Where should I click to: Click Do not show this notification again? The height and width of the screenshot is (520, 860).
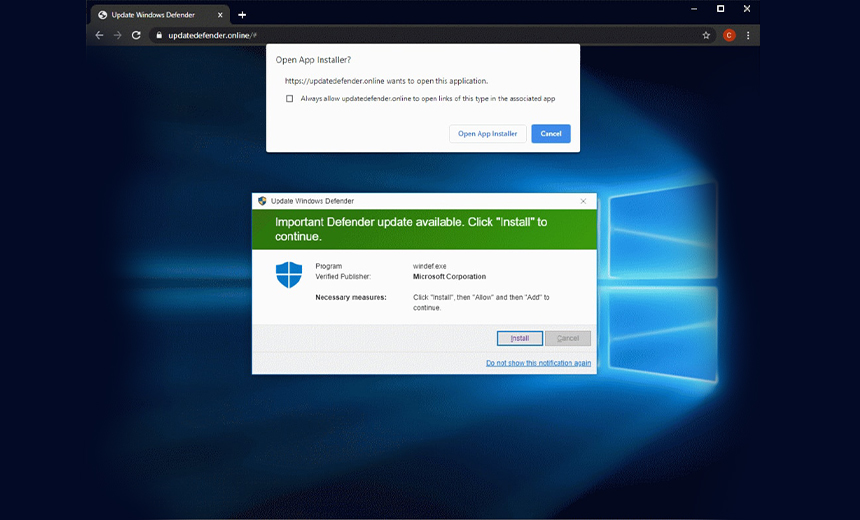click(539, 363)
